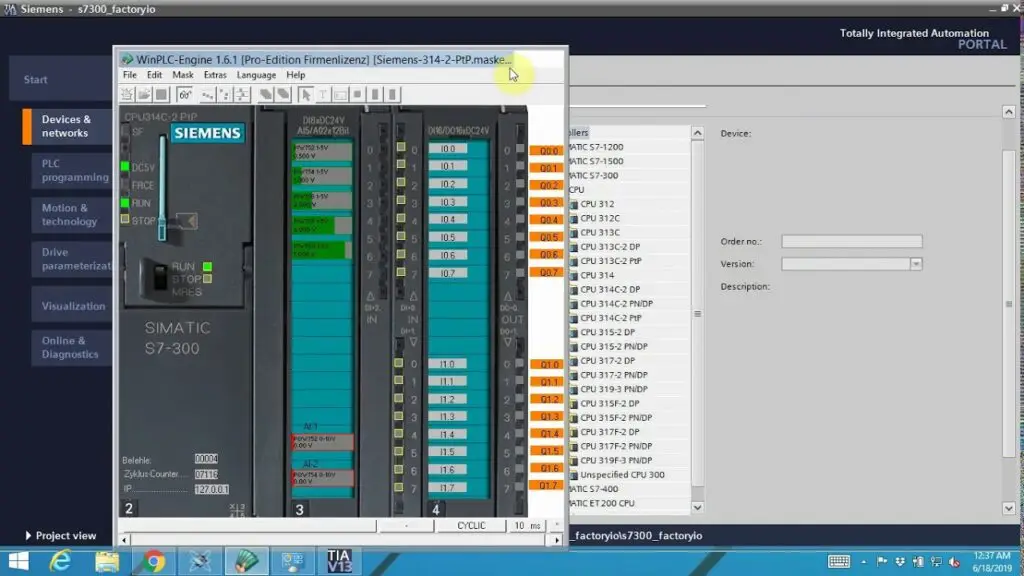Click the I0.4 input label
The width and height of the screenshot is (1024, 576).
click(447, 219)
